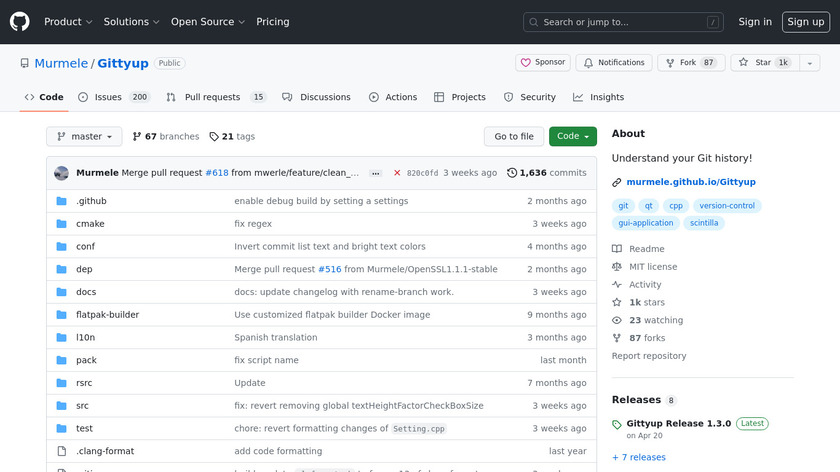Open the star lists dropdown arrow

click(x=809, y=63)
